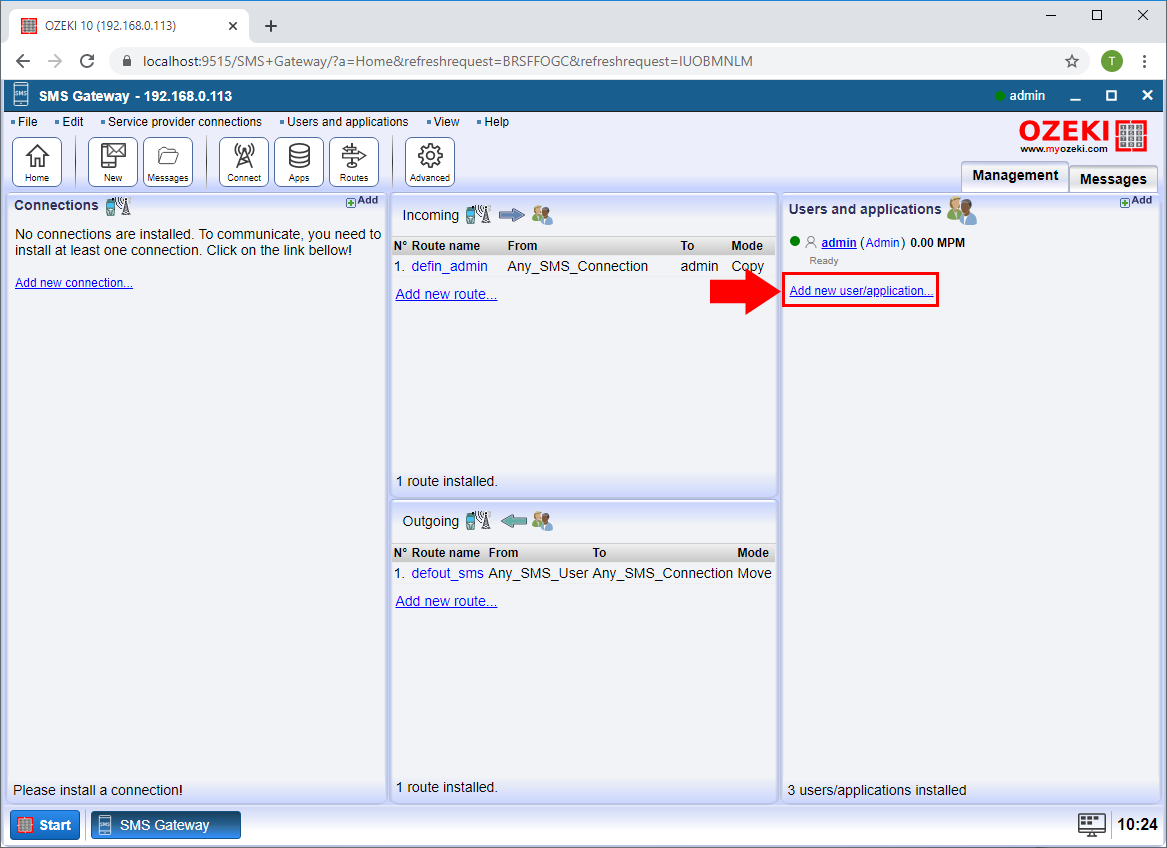Bookmark this page with the star icon
This screenshot has width=1167, height=848.
1072,61
